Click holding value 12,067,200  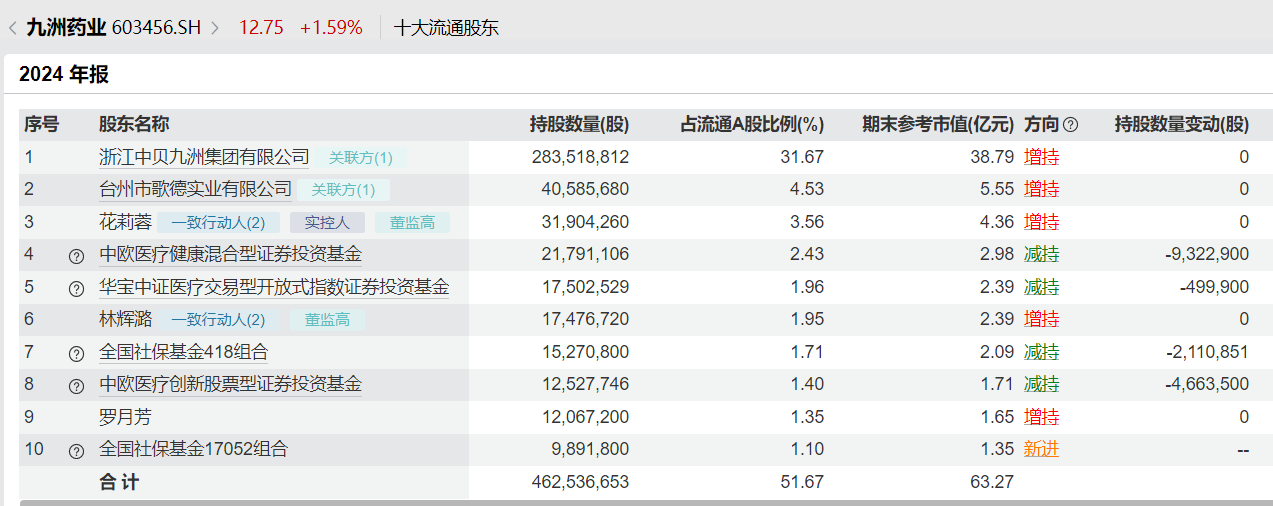pos(586,416)
